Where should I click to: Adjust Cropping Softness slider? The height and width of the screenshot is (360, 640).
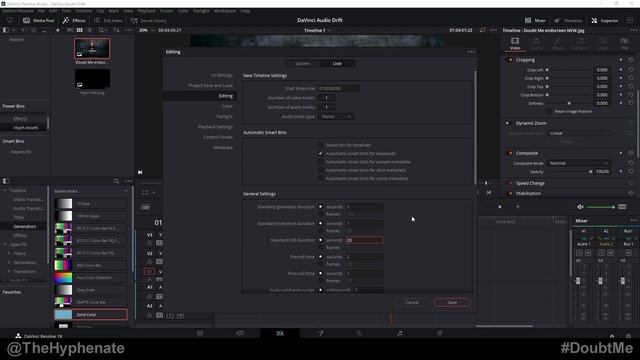[569, 103]
